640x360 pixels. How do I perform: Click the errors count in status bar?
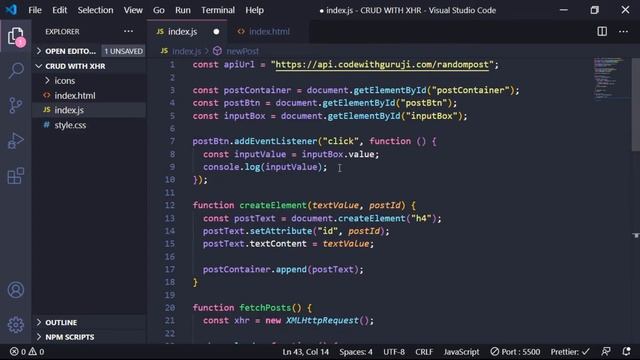18,351
